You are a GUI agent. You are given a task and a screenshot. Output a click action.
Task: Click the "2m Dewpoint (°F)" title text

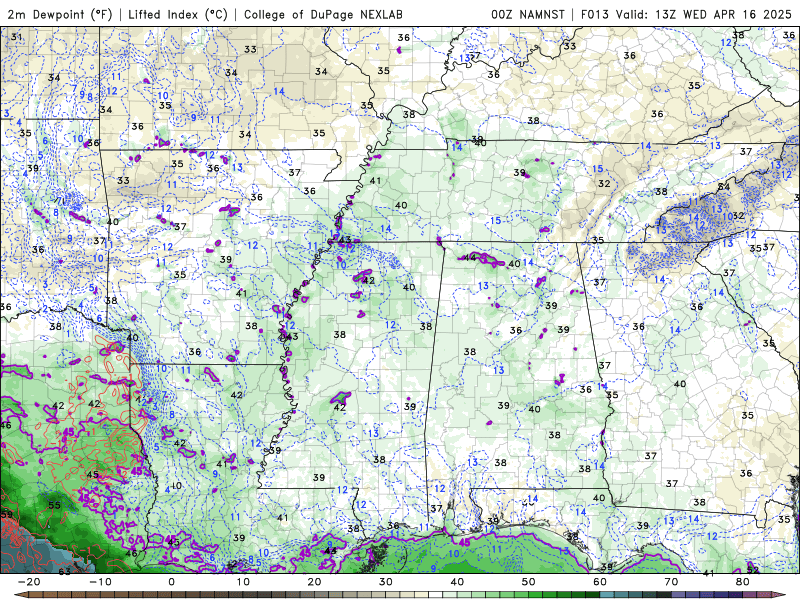pos(60,14)
